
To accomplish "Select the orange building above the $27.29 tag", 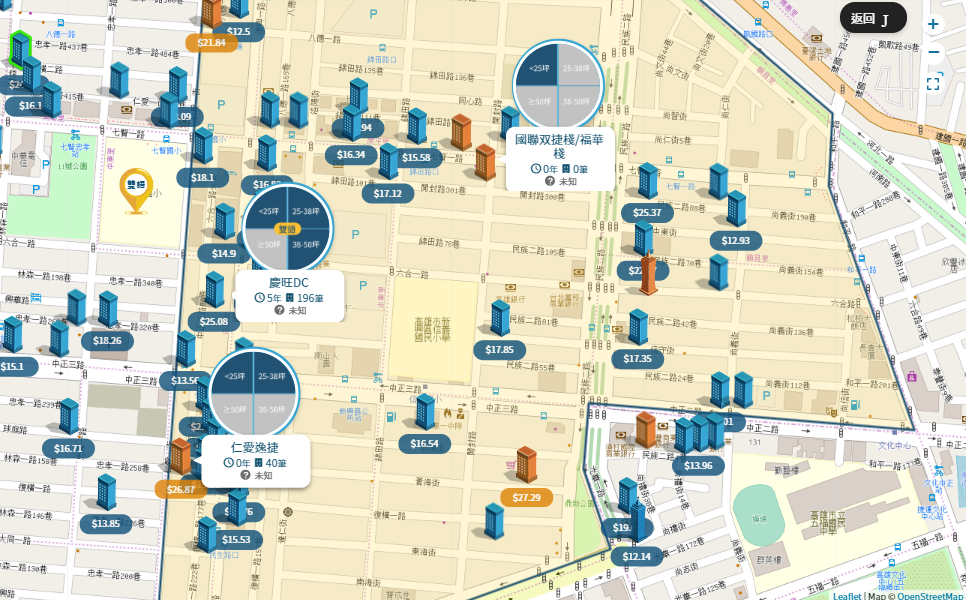I will (x=526, y=464).
